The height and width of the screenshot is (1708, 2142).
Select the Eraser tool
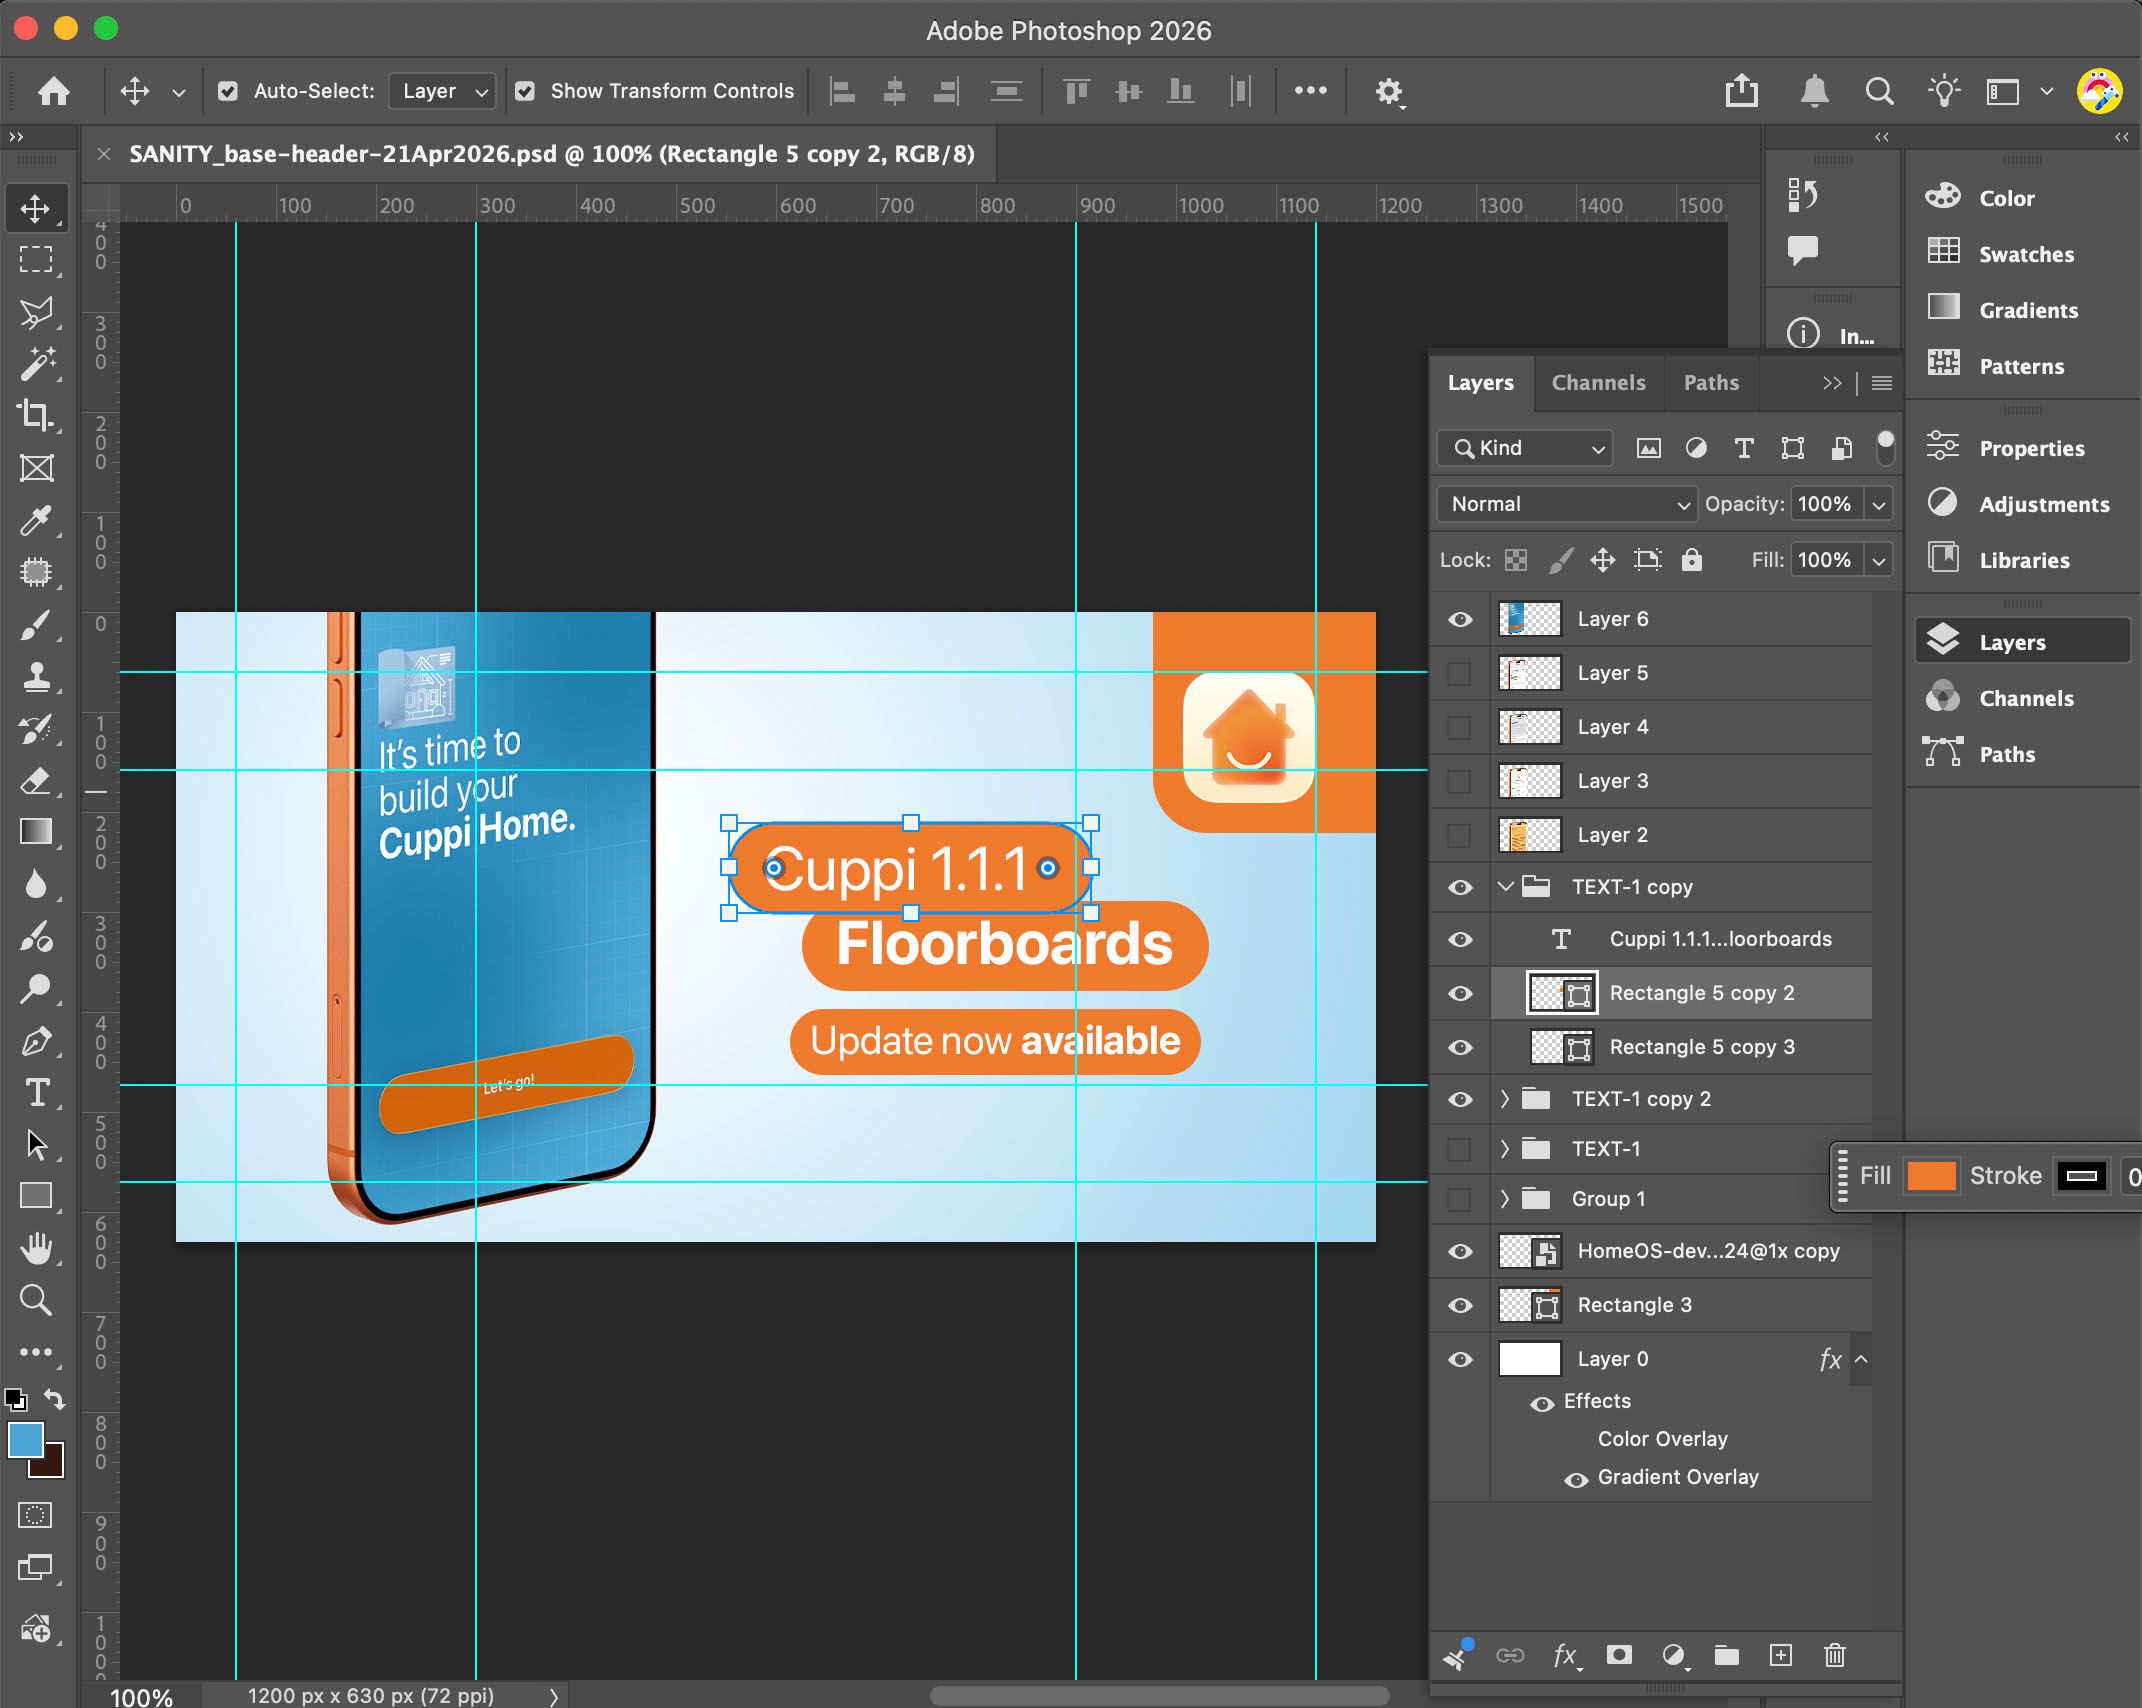click(x=36, y=780)
